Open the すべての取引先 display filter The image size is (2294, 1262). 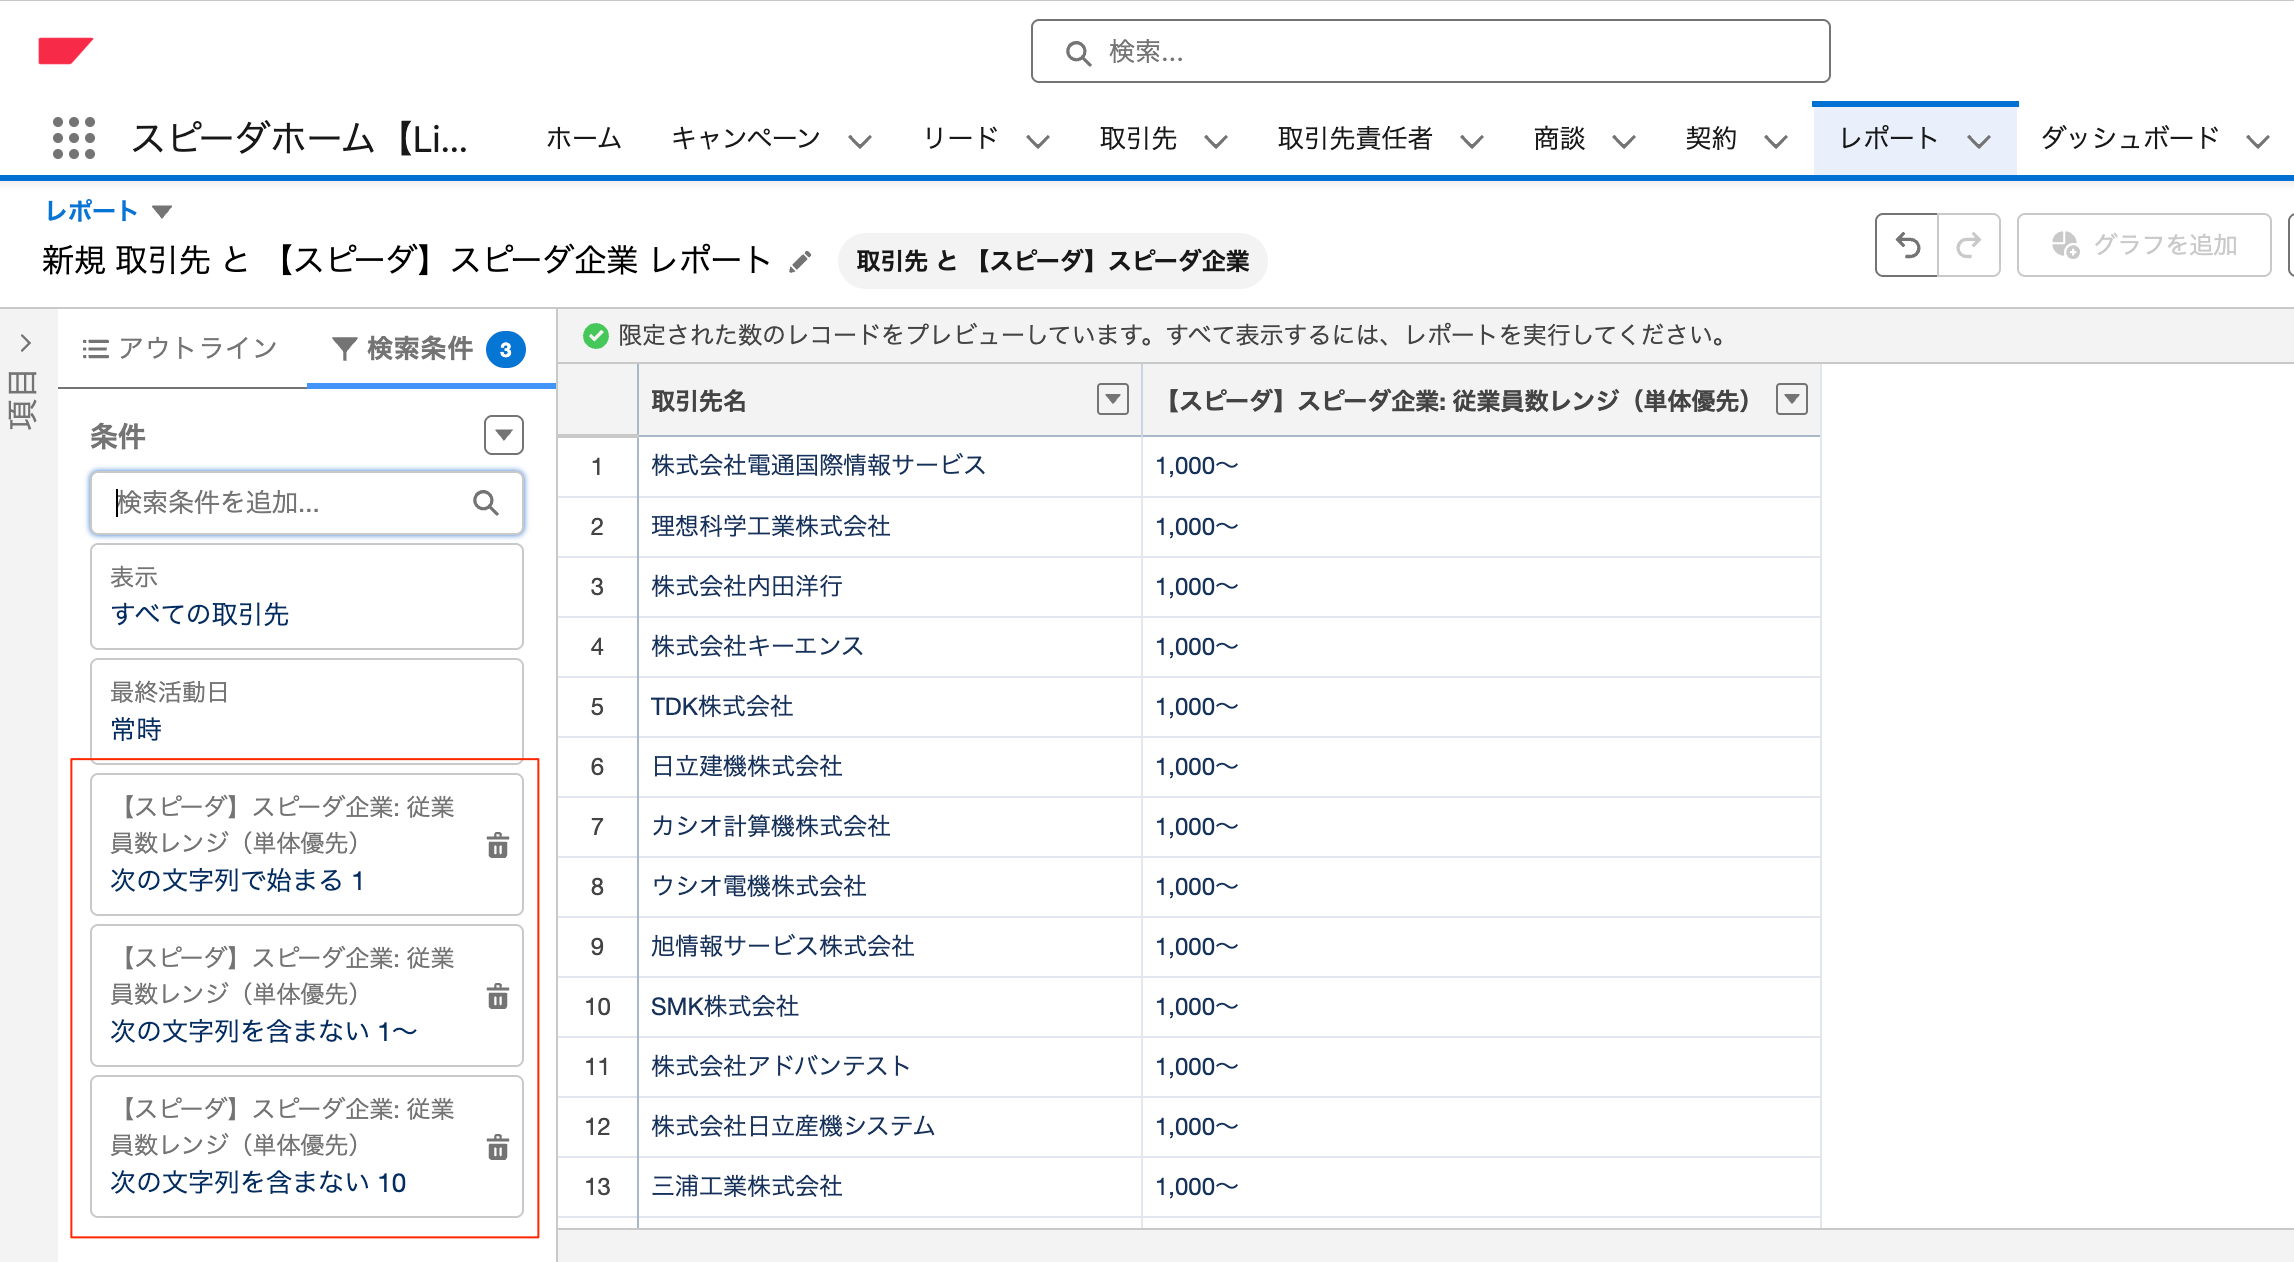[x=307, y=596]
